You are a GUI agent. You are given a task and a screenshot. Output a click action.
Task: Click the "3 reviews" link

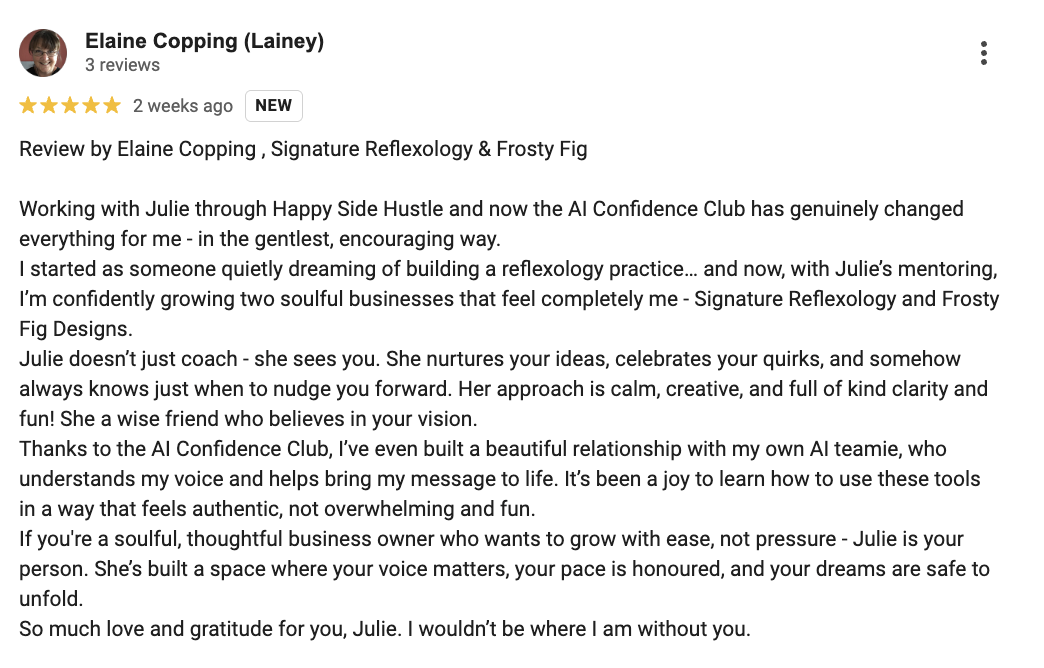pyautogui.click(x=122, y=65)
